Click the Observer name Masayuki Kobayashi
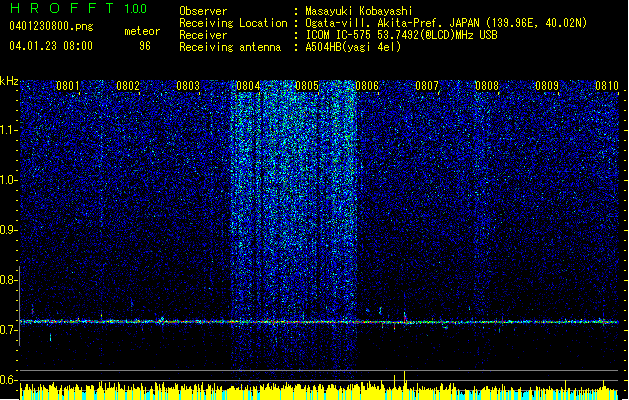Image resolution: width=629 pixels, height=400 pixels. tap(359, 11)
